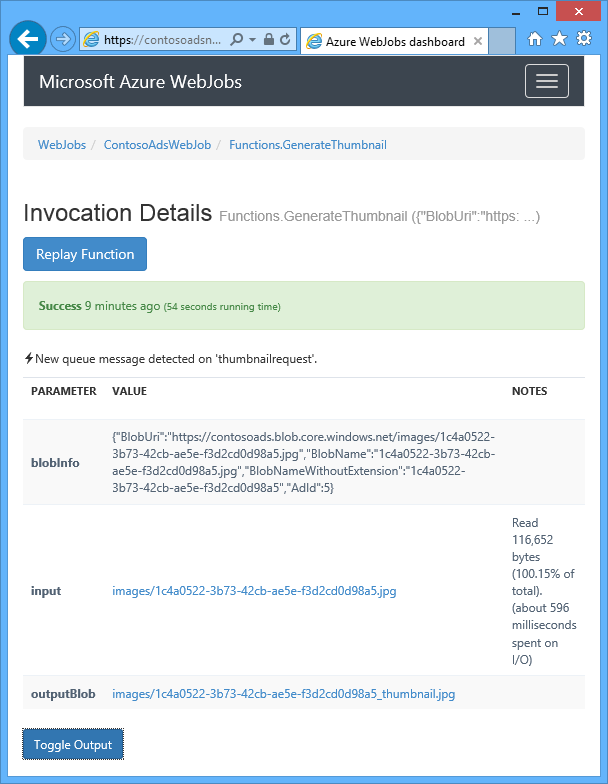This screenshot has width=608, height=784.
Task: Open Functions.GenerateThumbnail breadcrumb link
Action: pyautogui.click(x=308, y=145)
